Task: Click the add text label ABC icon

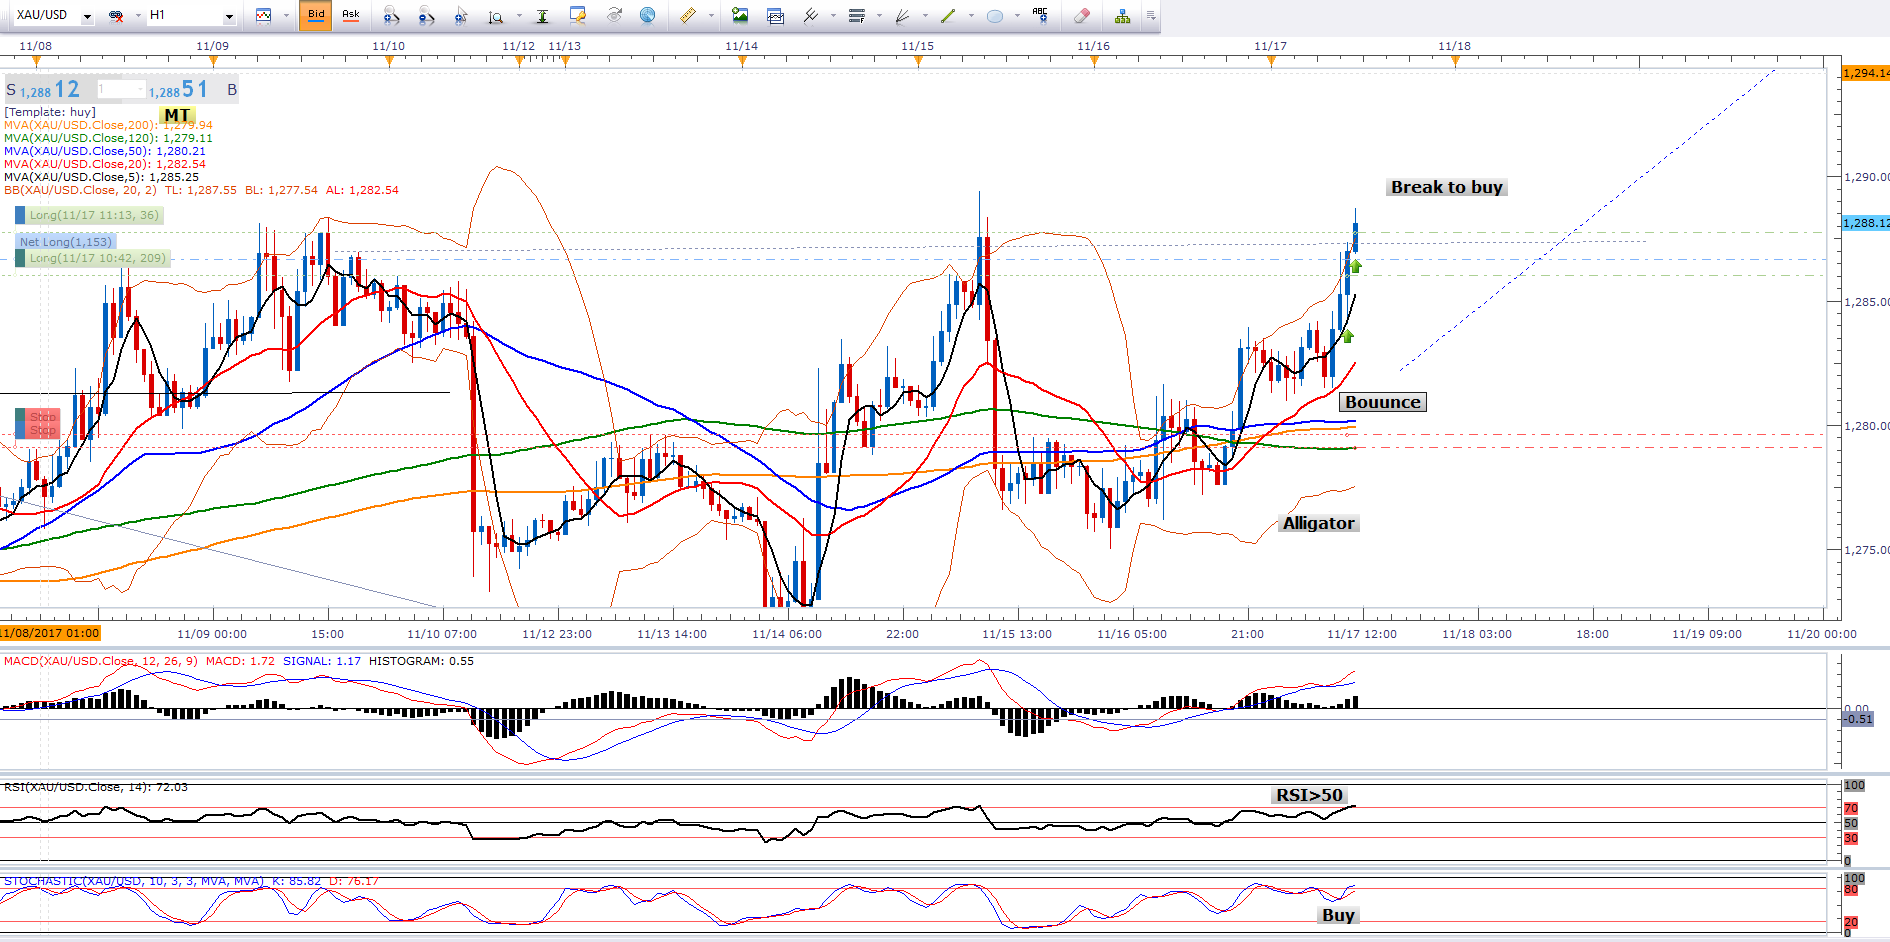Action: coord(1040,15)
